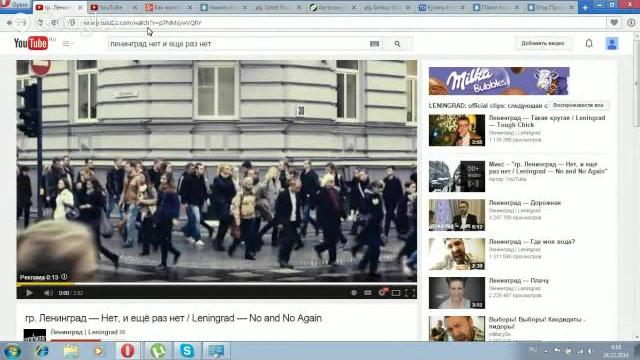Click the Opera taskbar button
Image resolution: width=640 pixels, height=360 pixels.
127,351
